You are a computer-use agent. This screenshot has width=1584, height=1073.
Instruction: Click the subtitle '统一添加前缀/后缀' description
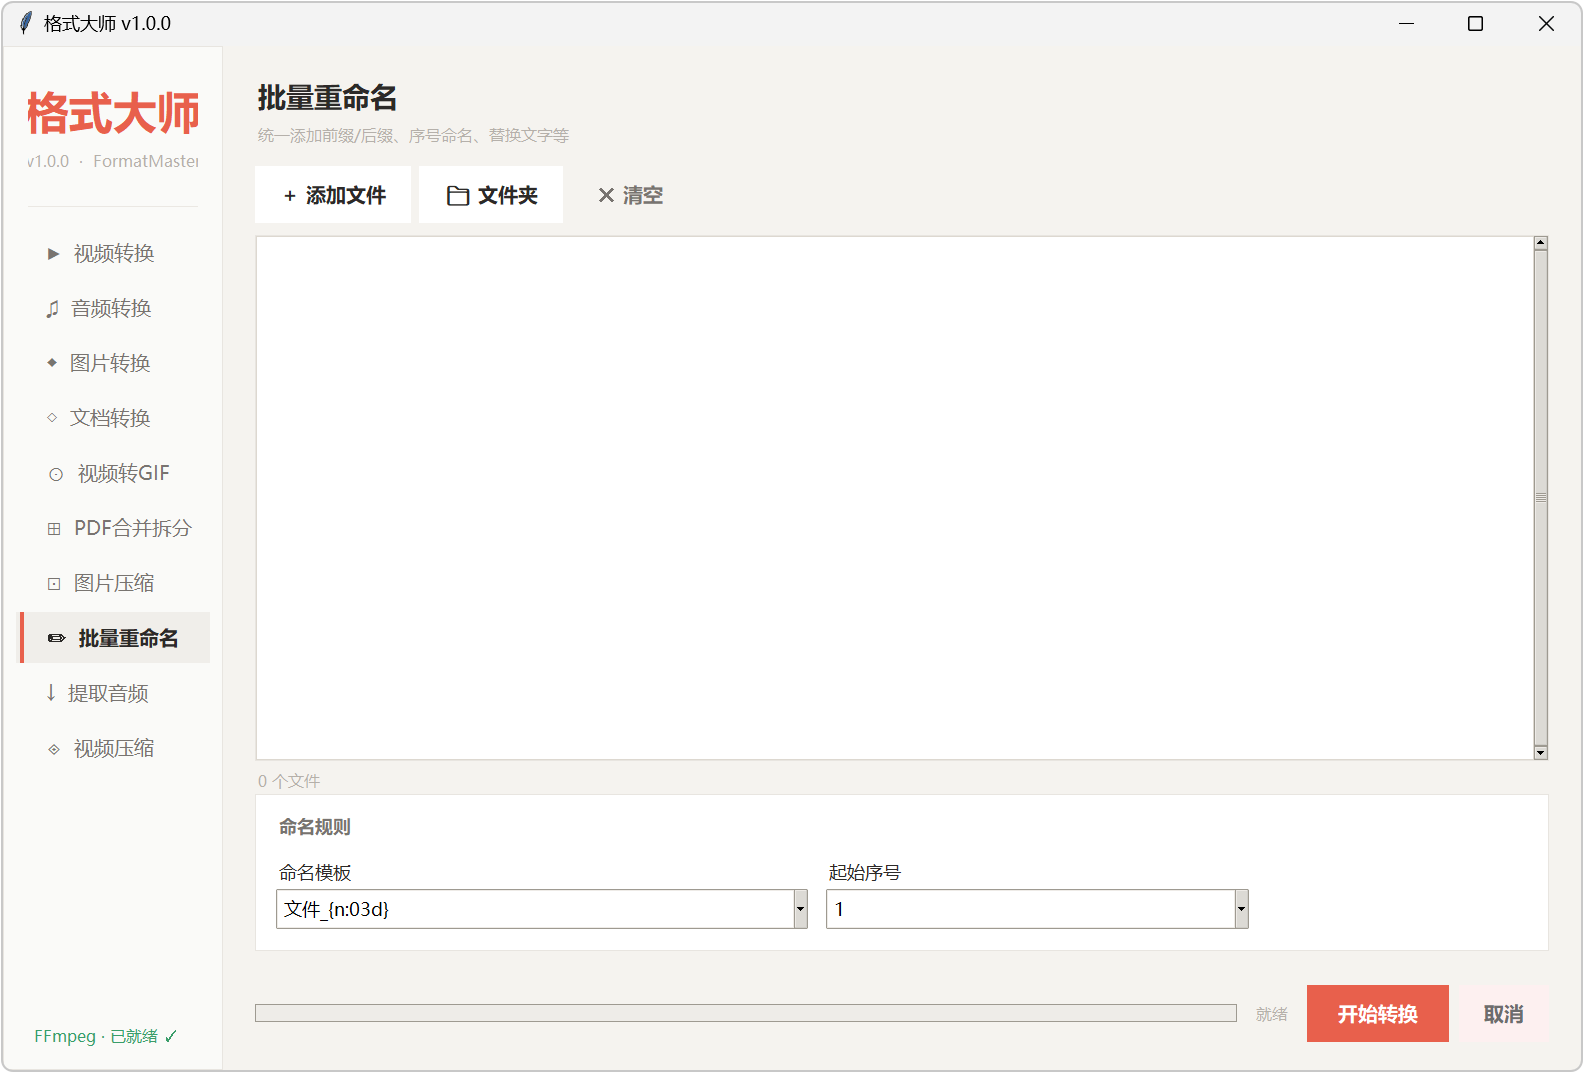point(413,135)
